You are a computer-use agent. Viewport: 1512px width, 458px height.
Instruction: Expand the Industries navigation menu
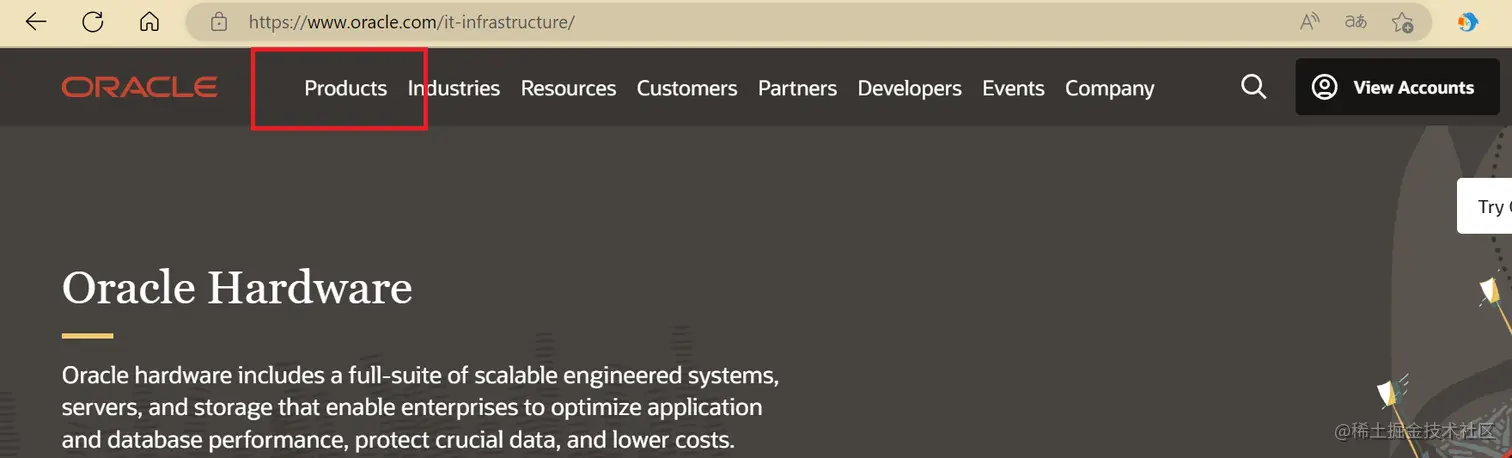point(454,88)
